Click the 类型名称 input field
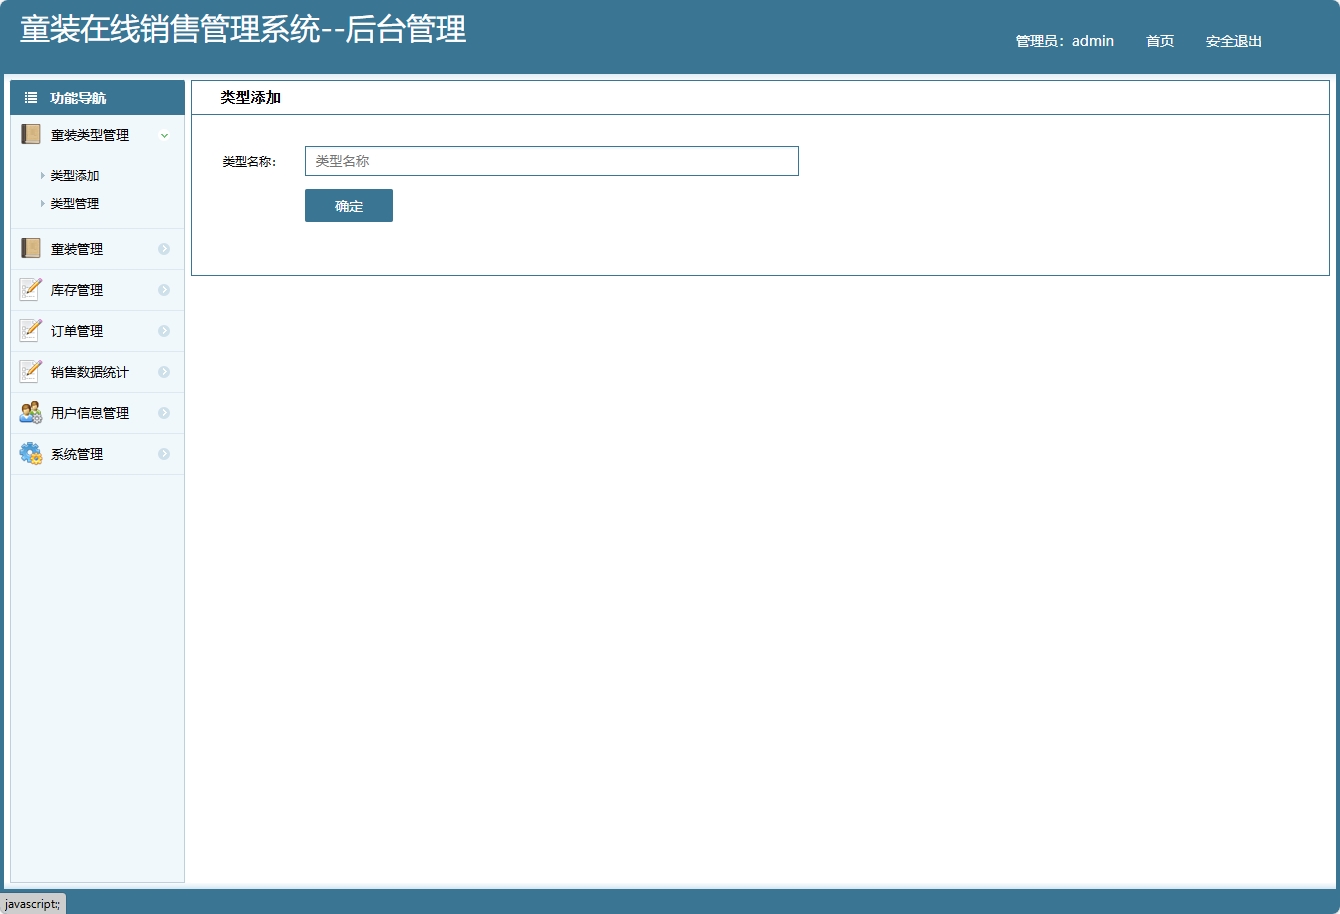 click(x=551, y=160)
